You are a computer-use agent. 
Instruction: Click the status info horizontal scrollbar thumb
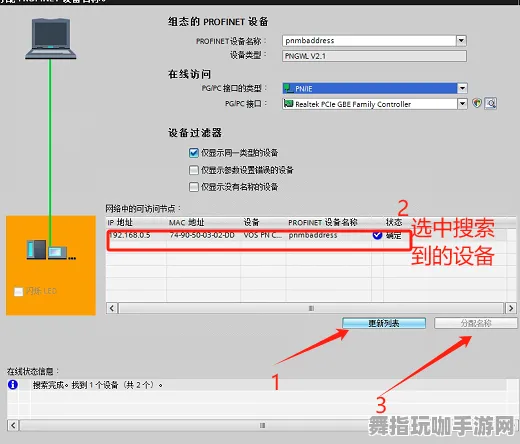click(x=262, y=425)
